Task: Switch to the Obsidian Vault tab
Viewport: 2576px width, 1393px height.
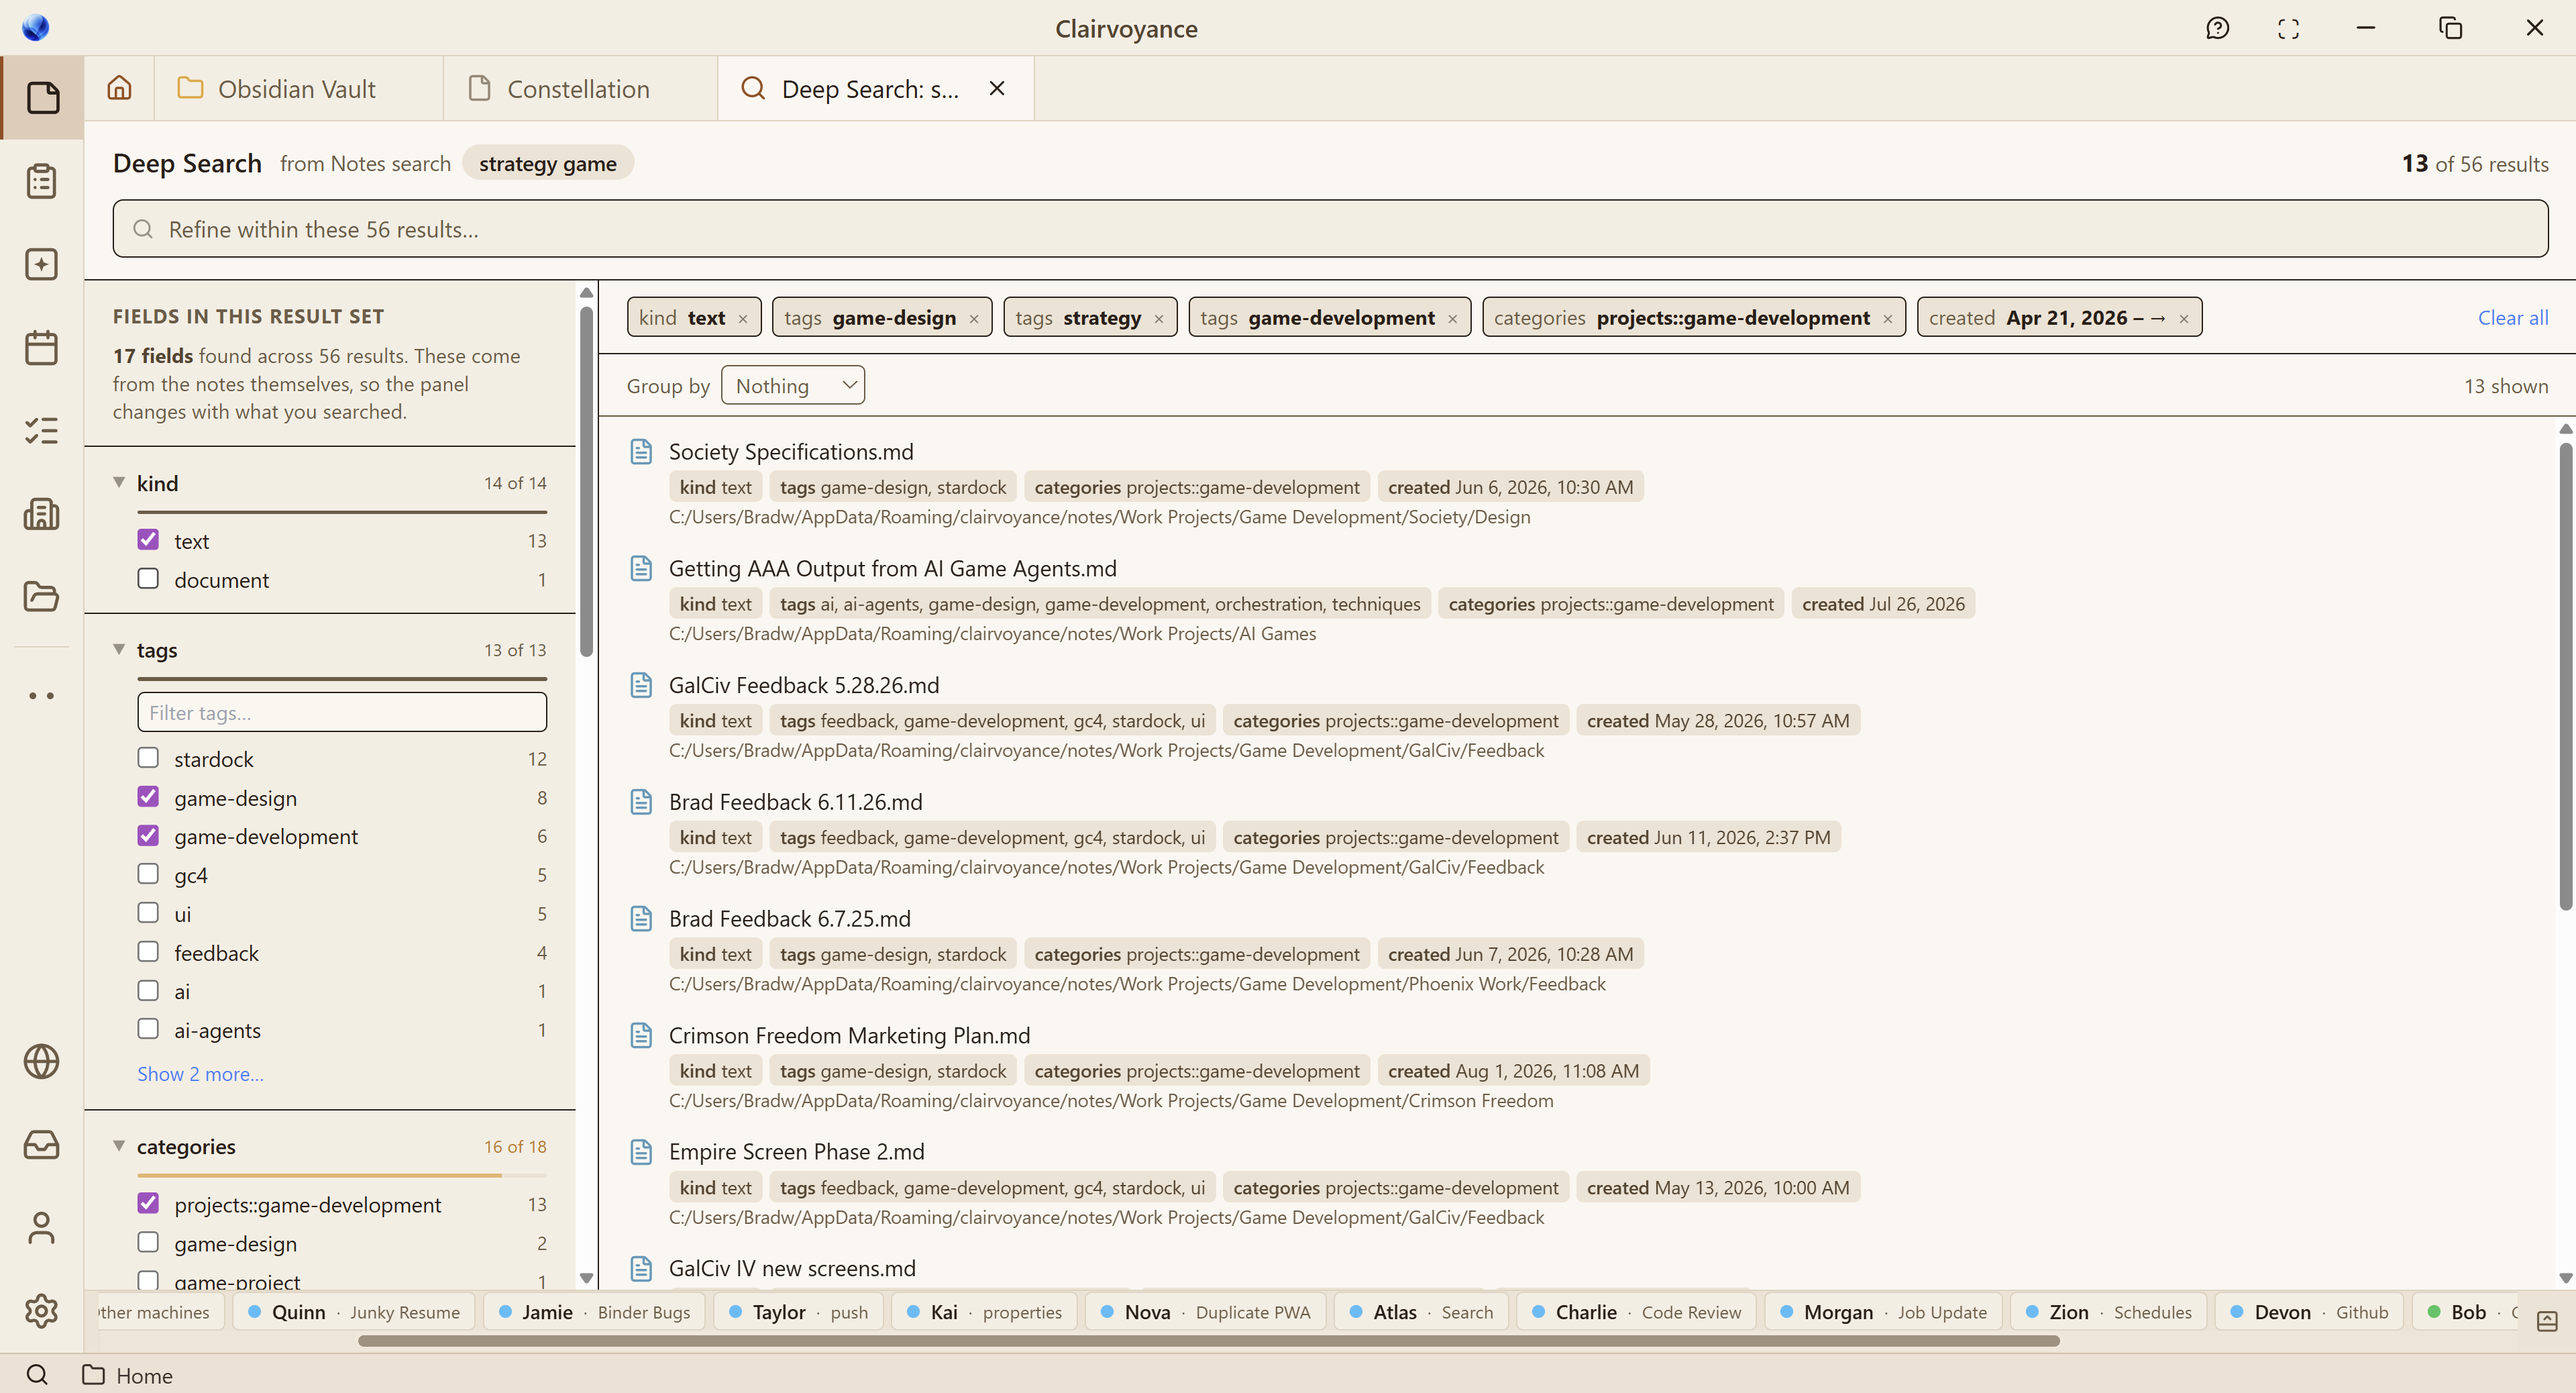Action: coord(298,88)
